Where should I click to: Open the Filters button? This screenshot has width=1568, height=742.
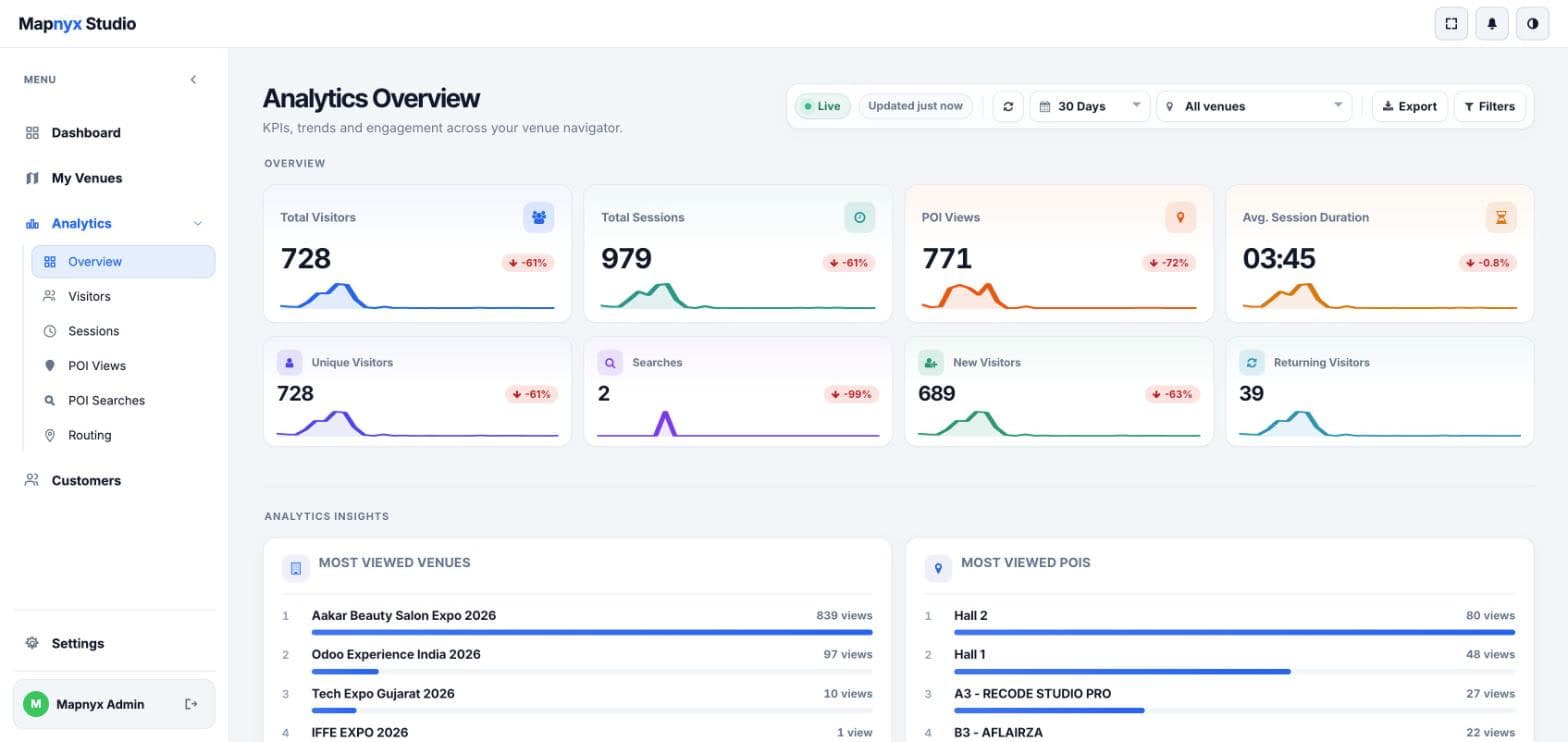pos(1490,106)
